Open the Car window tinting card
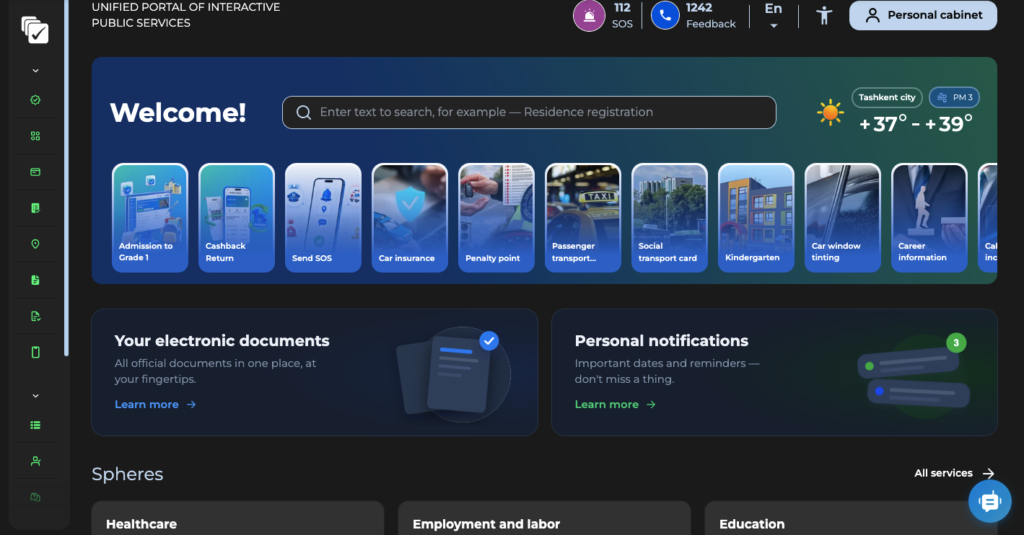This screenshot has width=1024, height=535. point(842,218)
